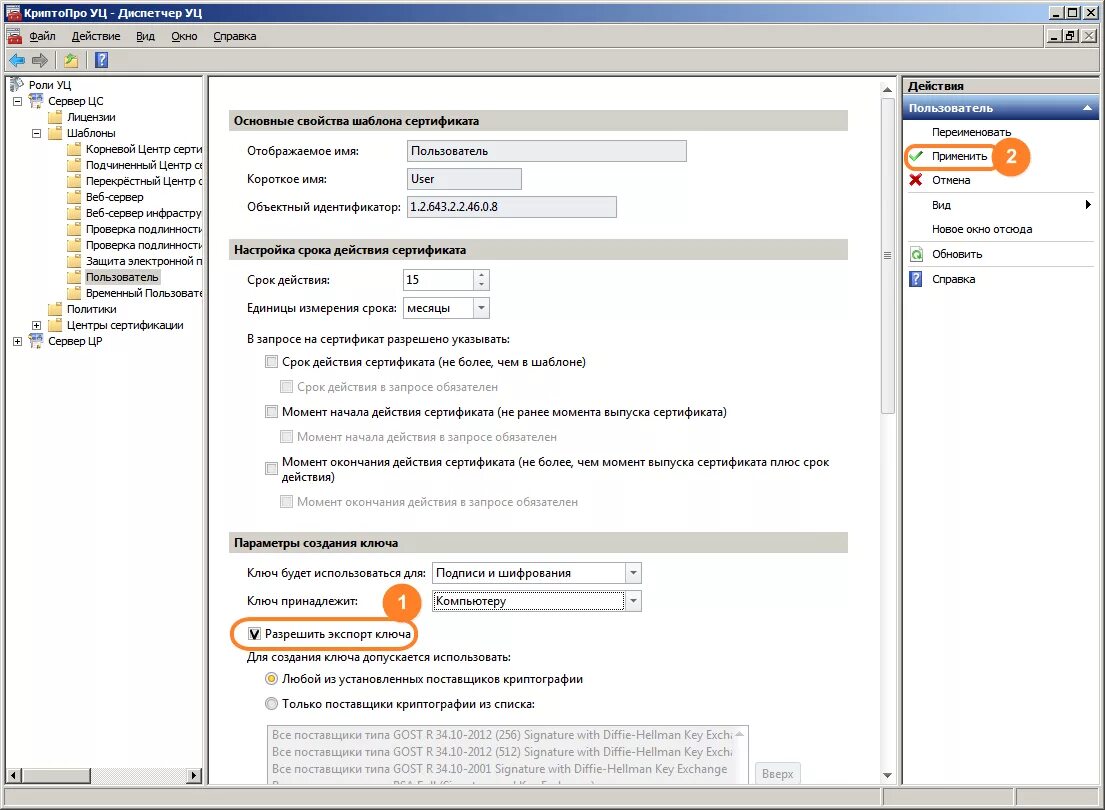Click the Back arrow toolbar icon
Image resolution: width=1105 pixels, height=810 pixels.
[17, 61]
